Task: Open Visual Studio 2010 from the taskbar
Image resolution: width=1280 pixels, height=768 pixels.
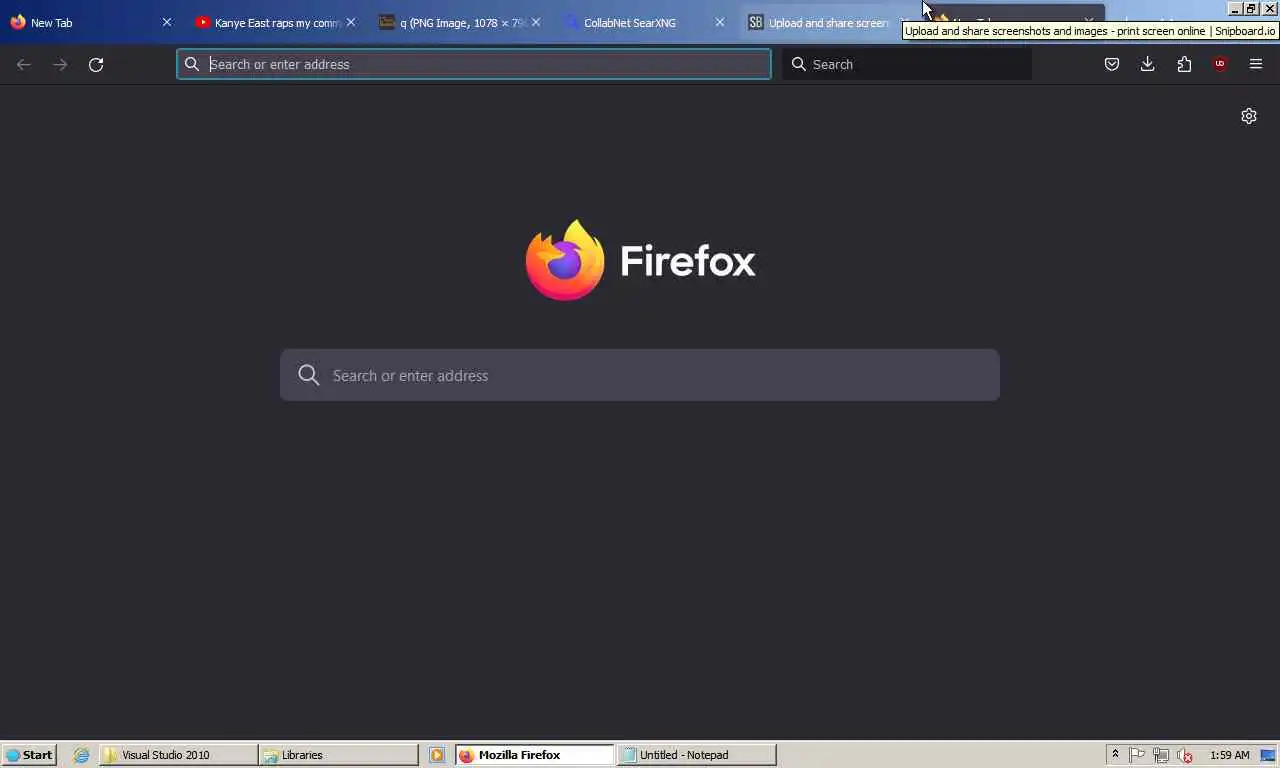Action: pyautogui.click(x=178, y=755)
